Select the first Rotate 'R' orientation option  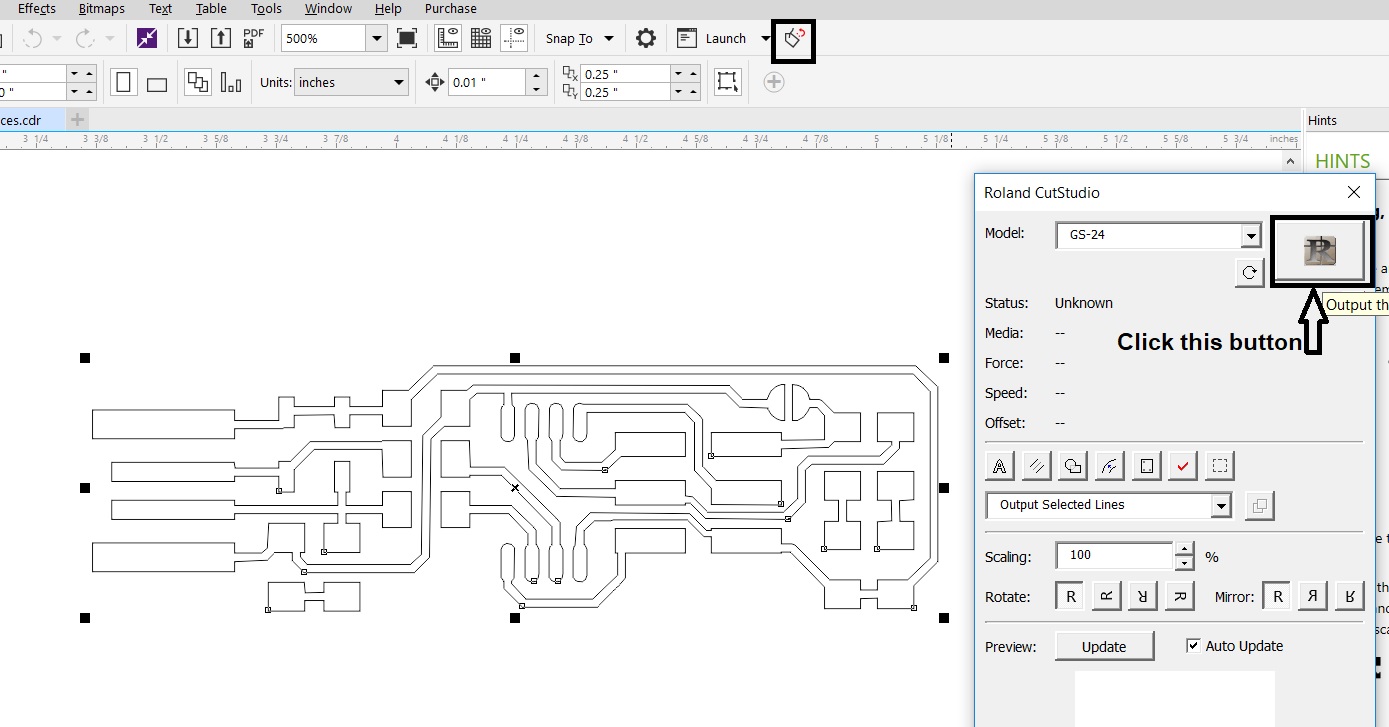[1070, 597]
